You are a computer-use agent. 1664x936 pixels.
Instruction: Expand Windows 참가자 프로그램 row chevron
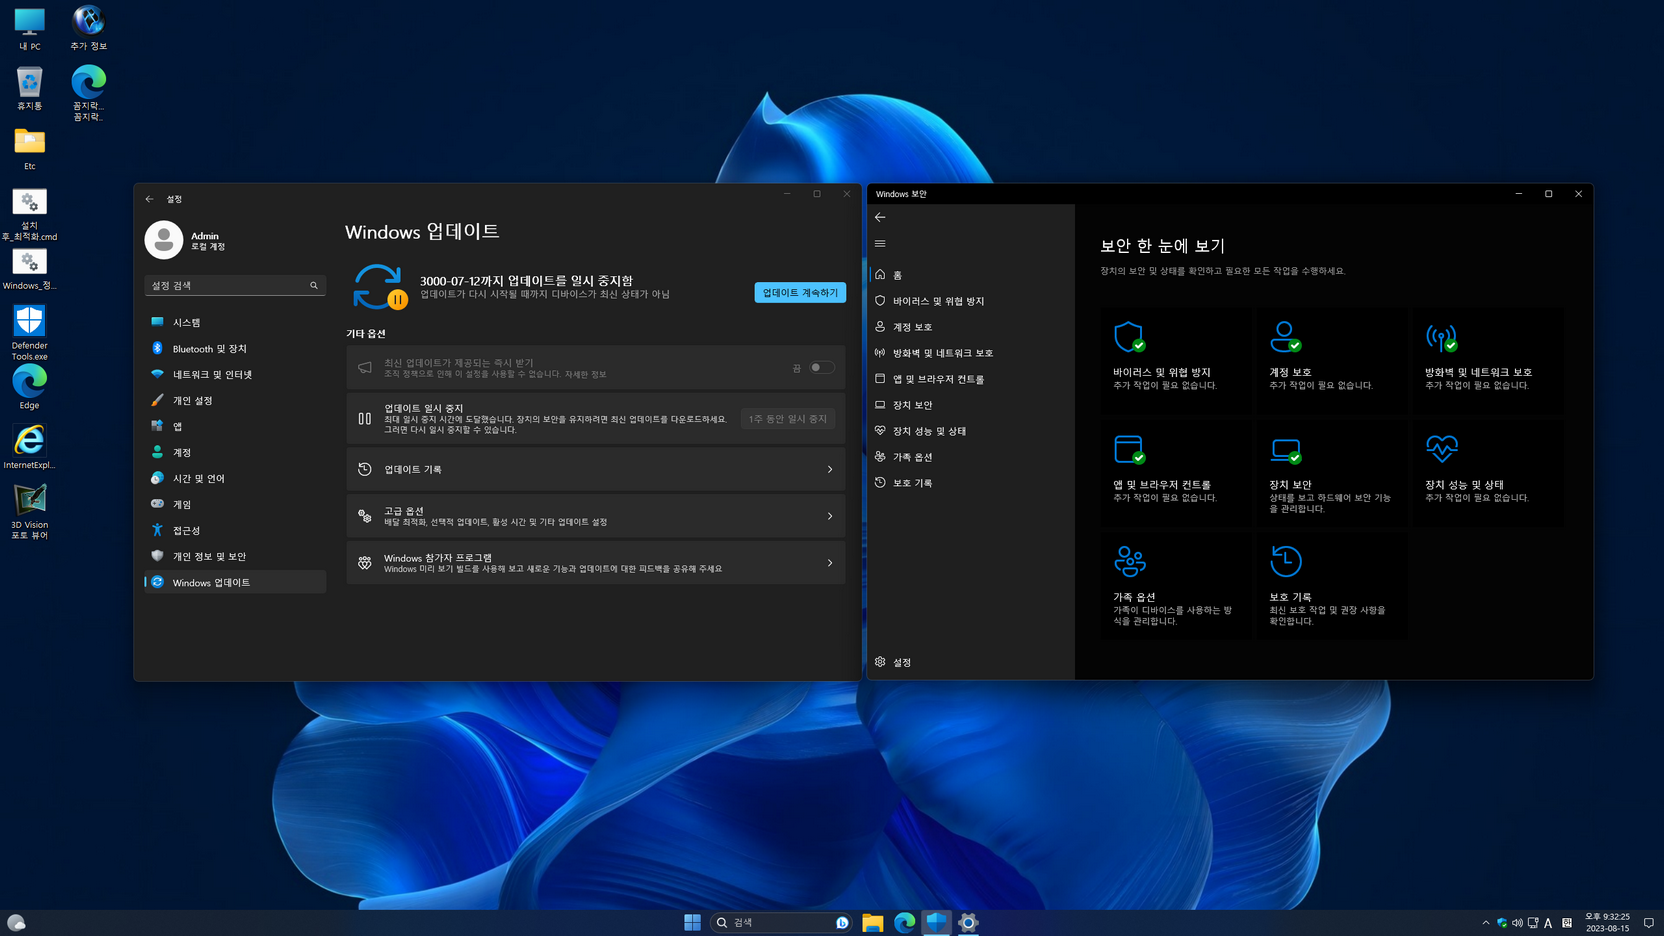click(830, 563)
